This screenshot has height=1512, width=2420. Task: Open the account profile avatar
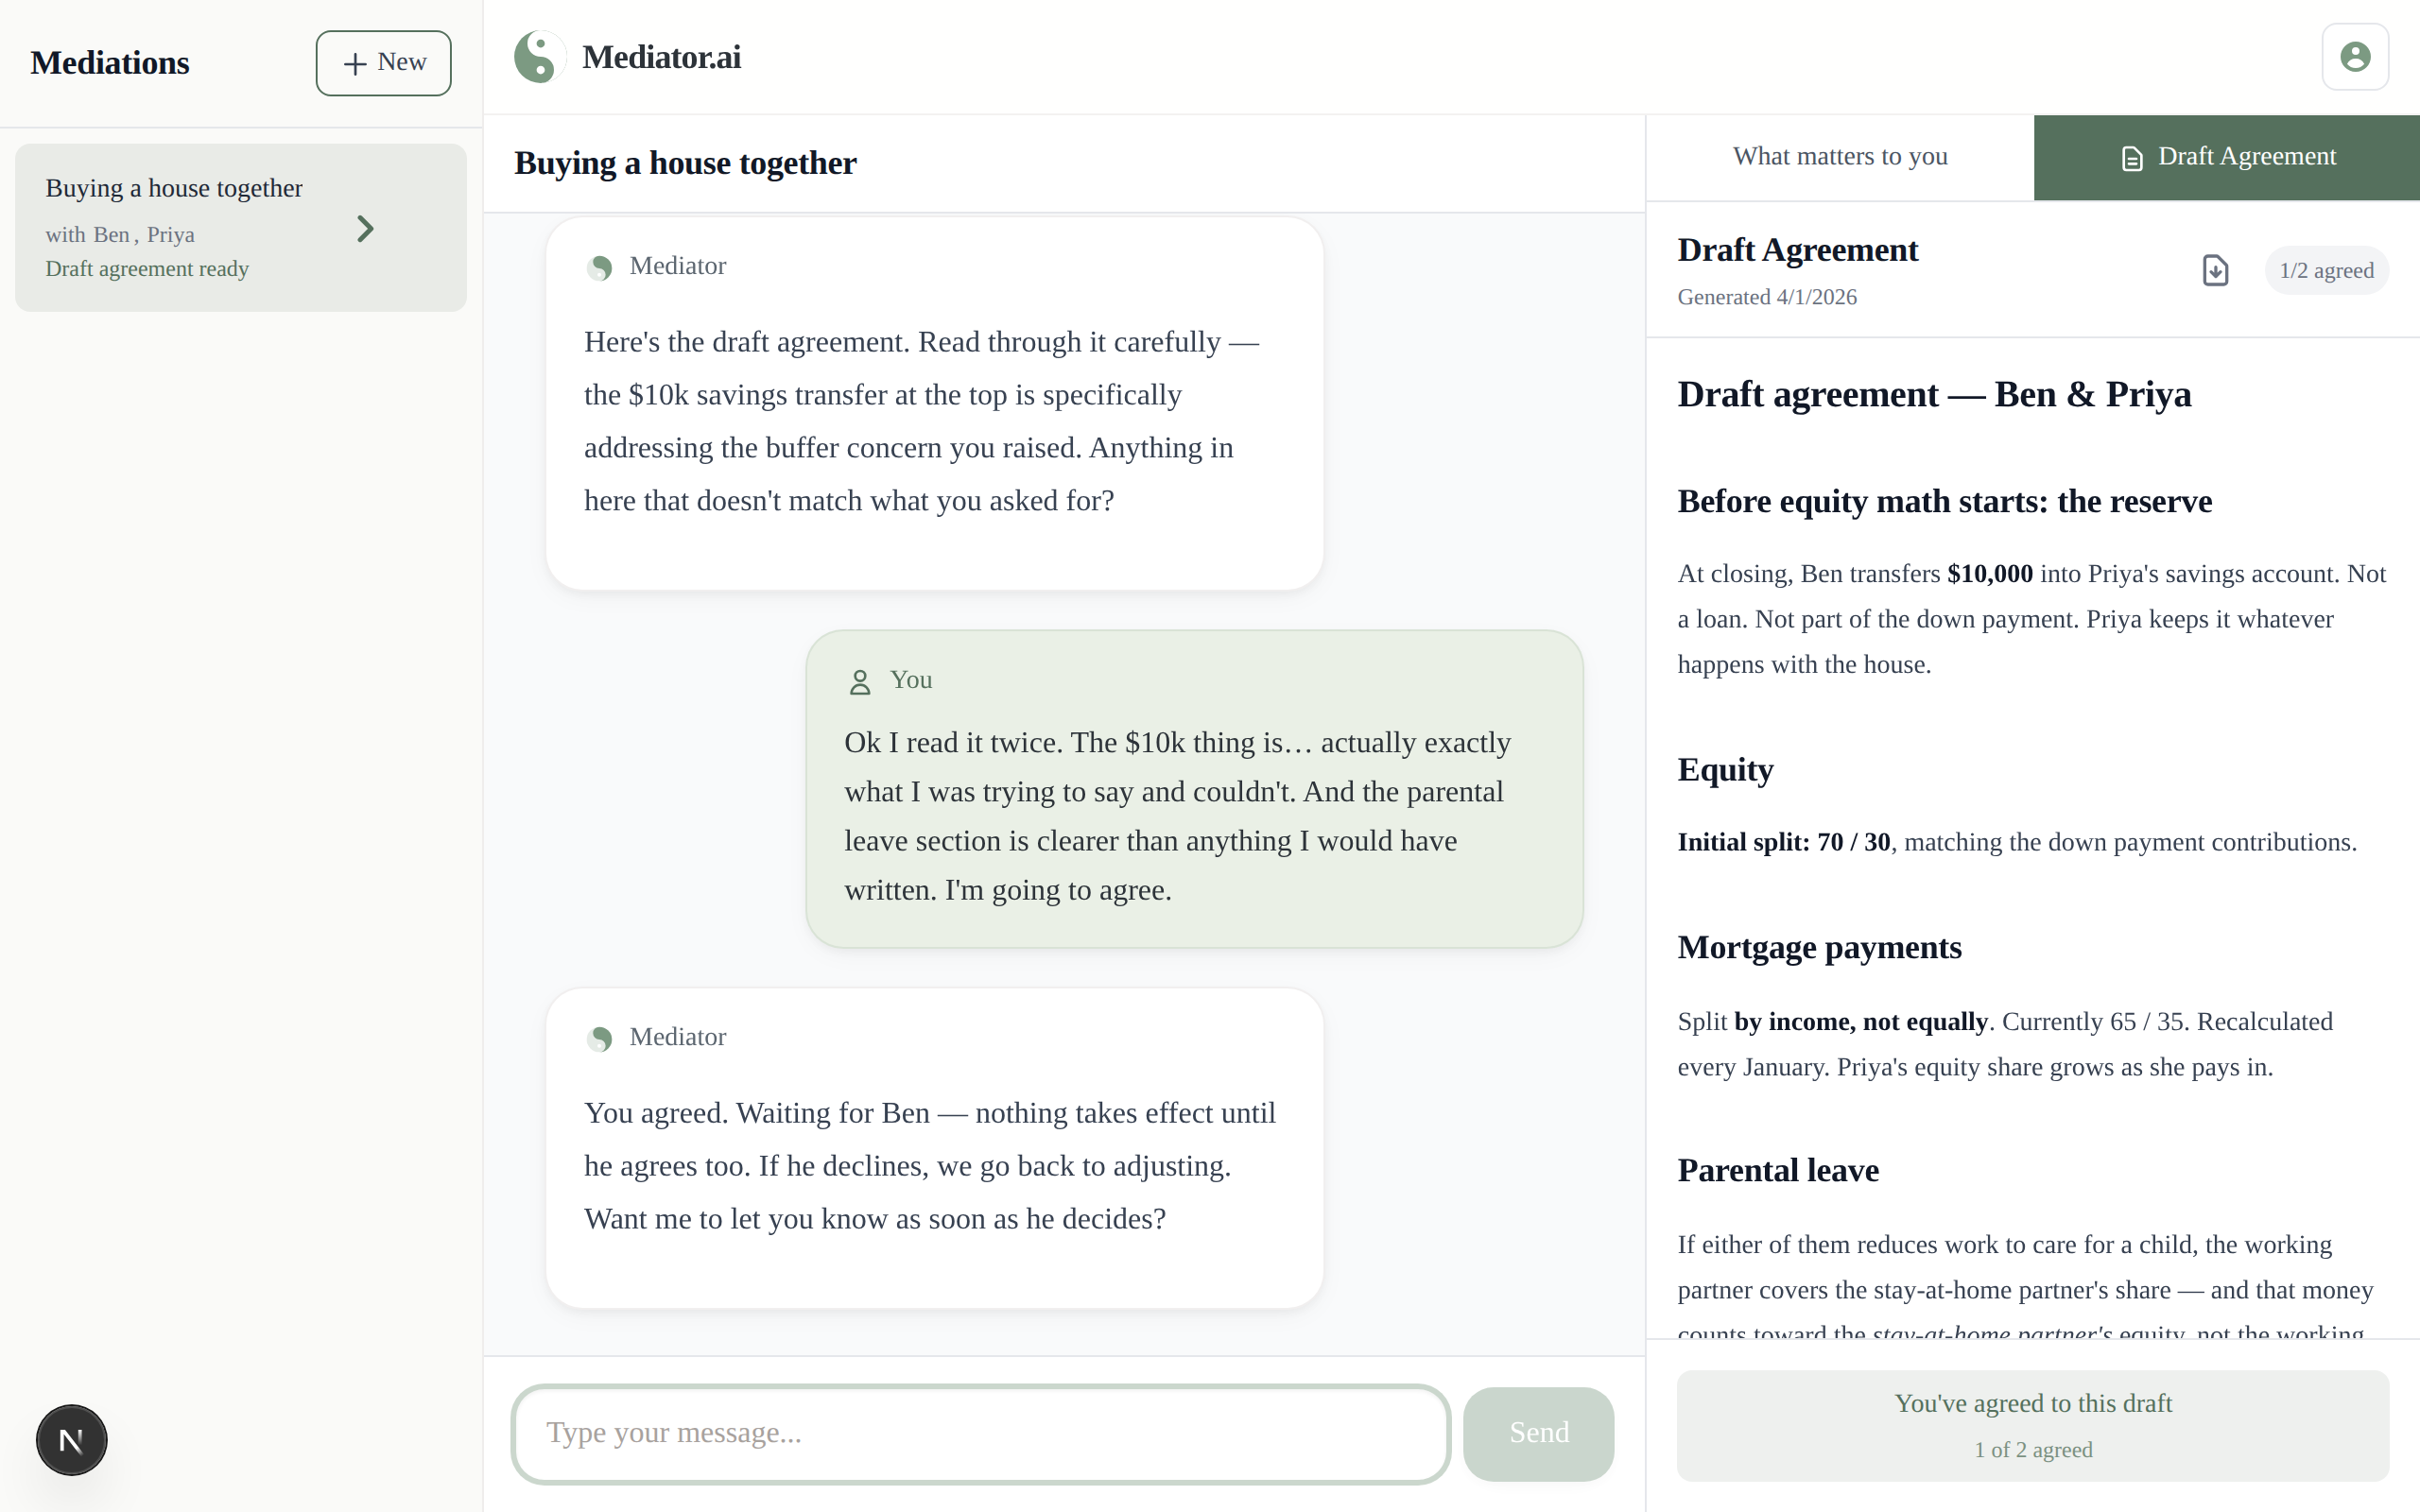tap(2355, 56)
